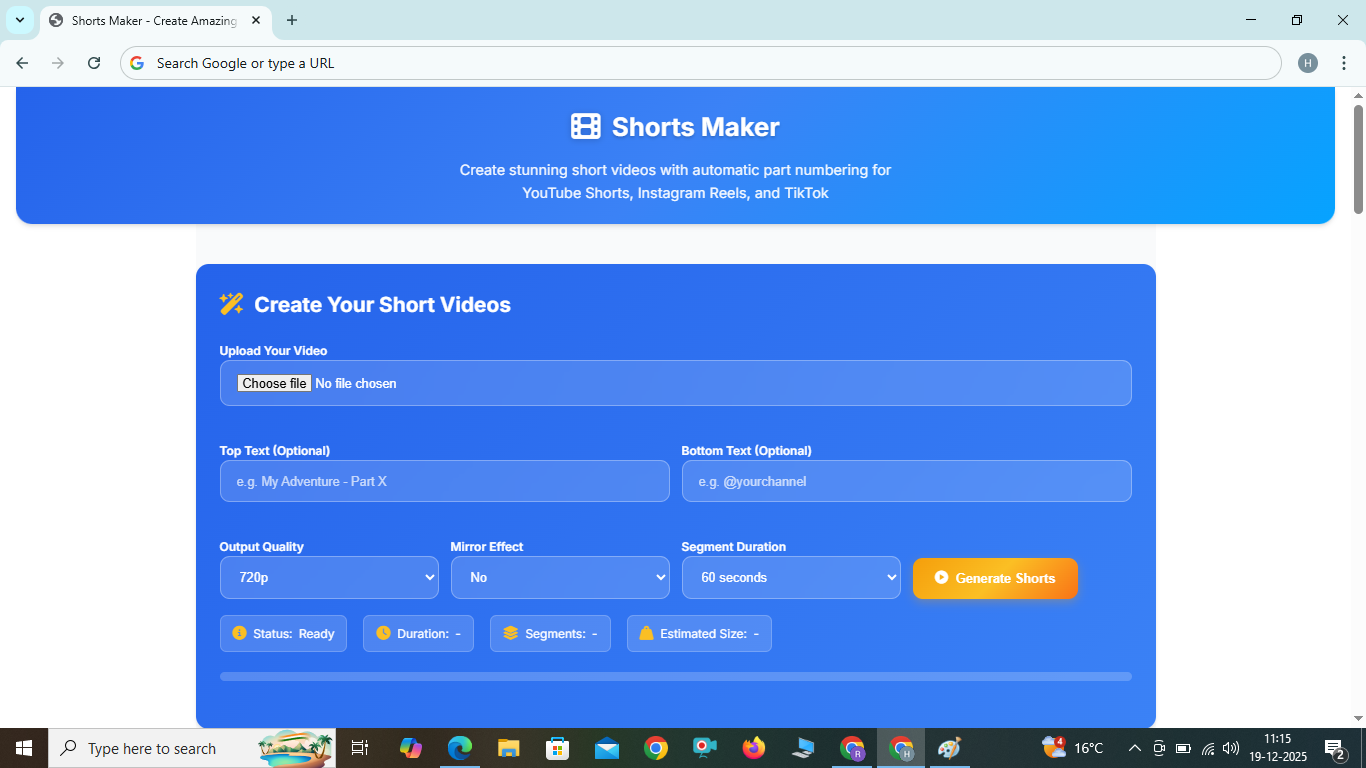This screenshot has height=768, width=1366.
Task: Click the Top Text input field
Action: pos(444,481)
